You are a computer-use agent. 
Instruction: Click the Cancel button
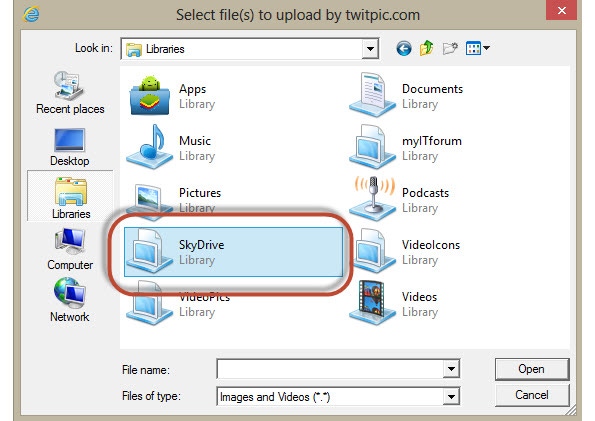(532, 395)
